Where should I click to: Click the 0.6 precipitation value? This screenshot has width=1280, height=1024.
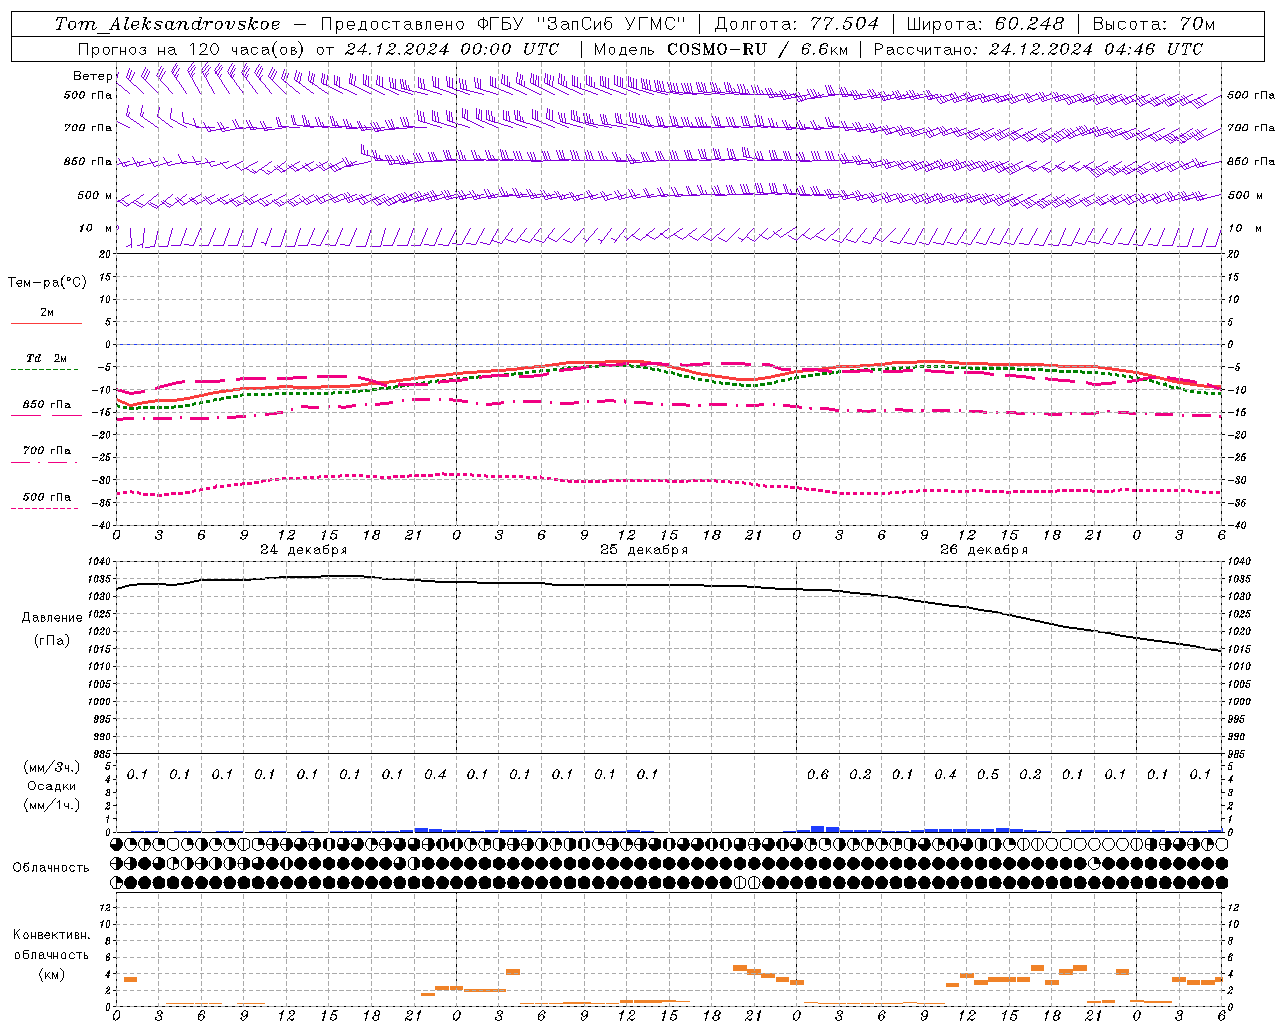[x=818, y=774]
